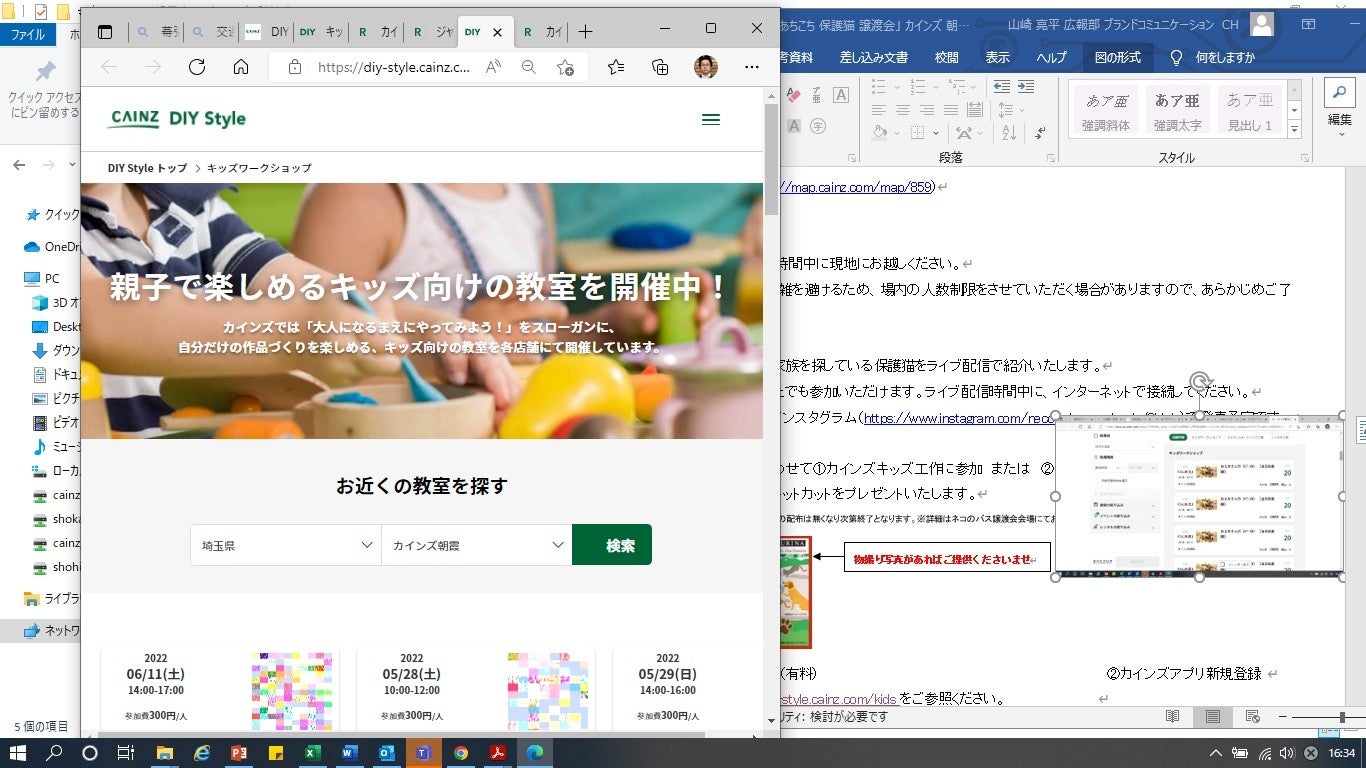Click 検索 button to search classrooms
The width and height of the screenshot is (1366, 768).
coord(612,545)
